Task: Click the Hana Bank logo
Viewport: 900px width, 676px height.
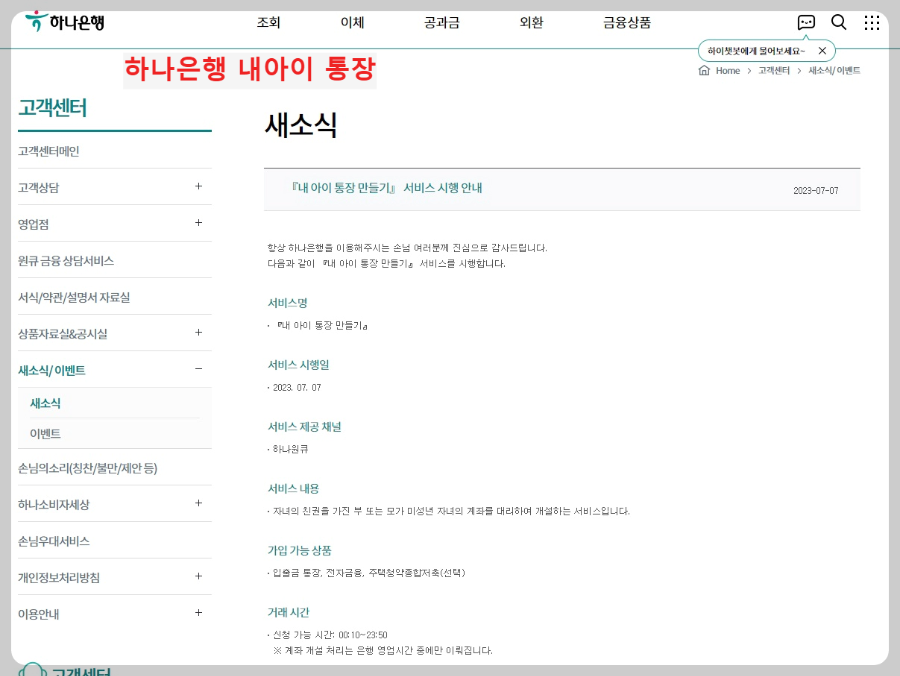Action: pos(65,22)
